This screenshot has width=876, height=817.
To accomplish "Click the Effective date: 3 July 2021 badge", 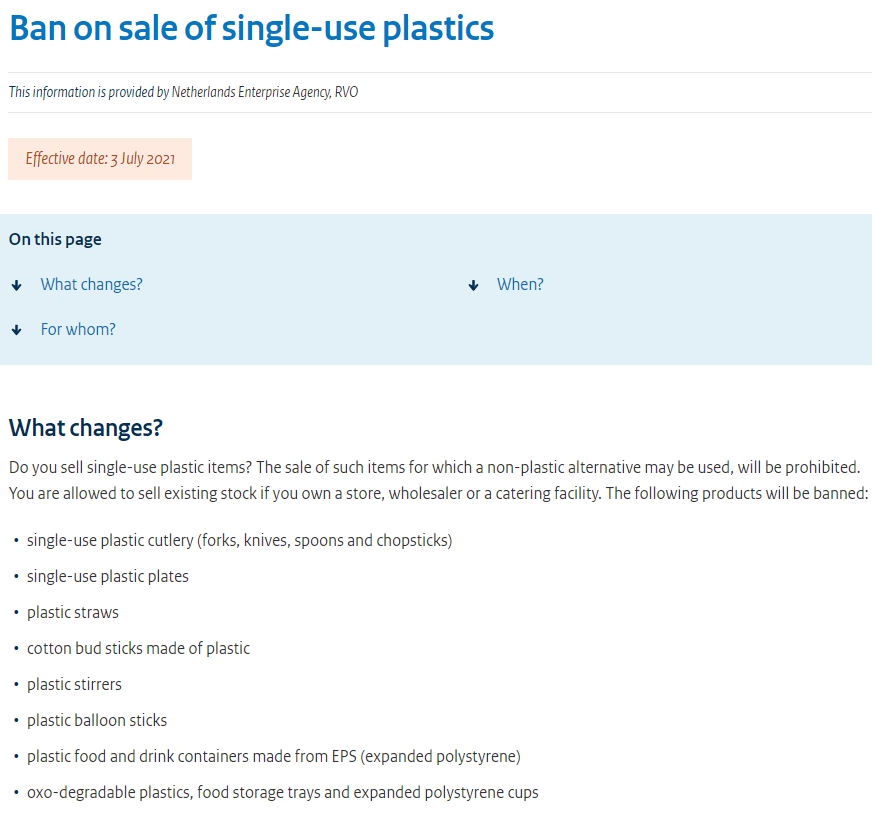I will click(x=100, y=159).
